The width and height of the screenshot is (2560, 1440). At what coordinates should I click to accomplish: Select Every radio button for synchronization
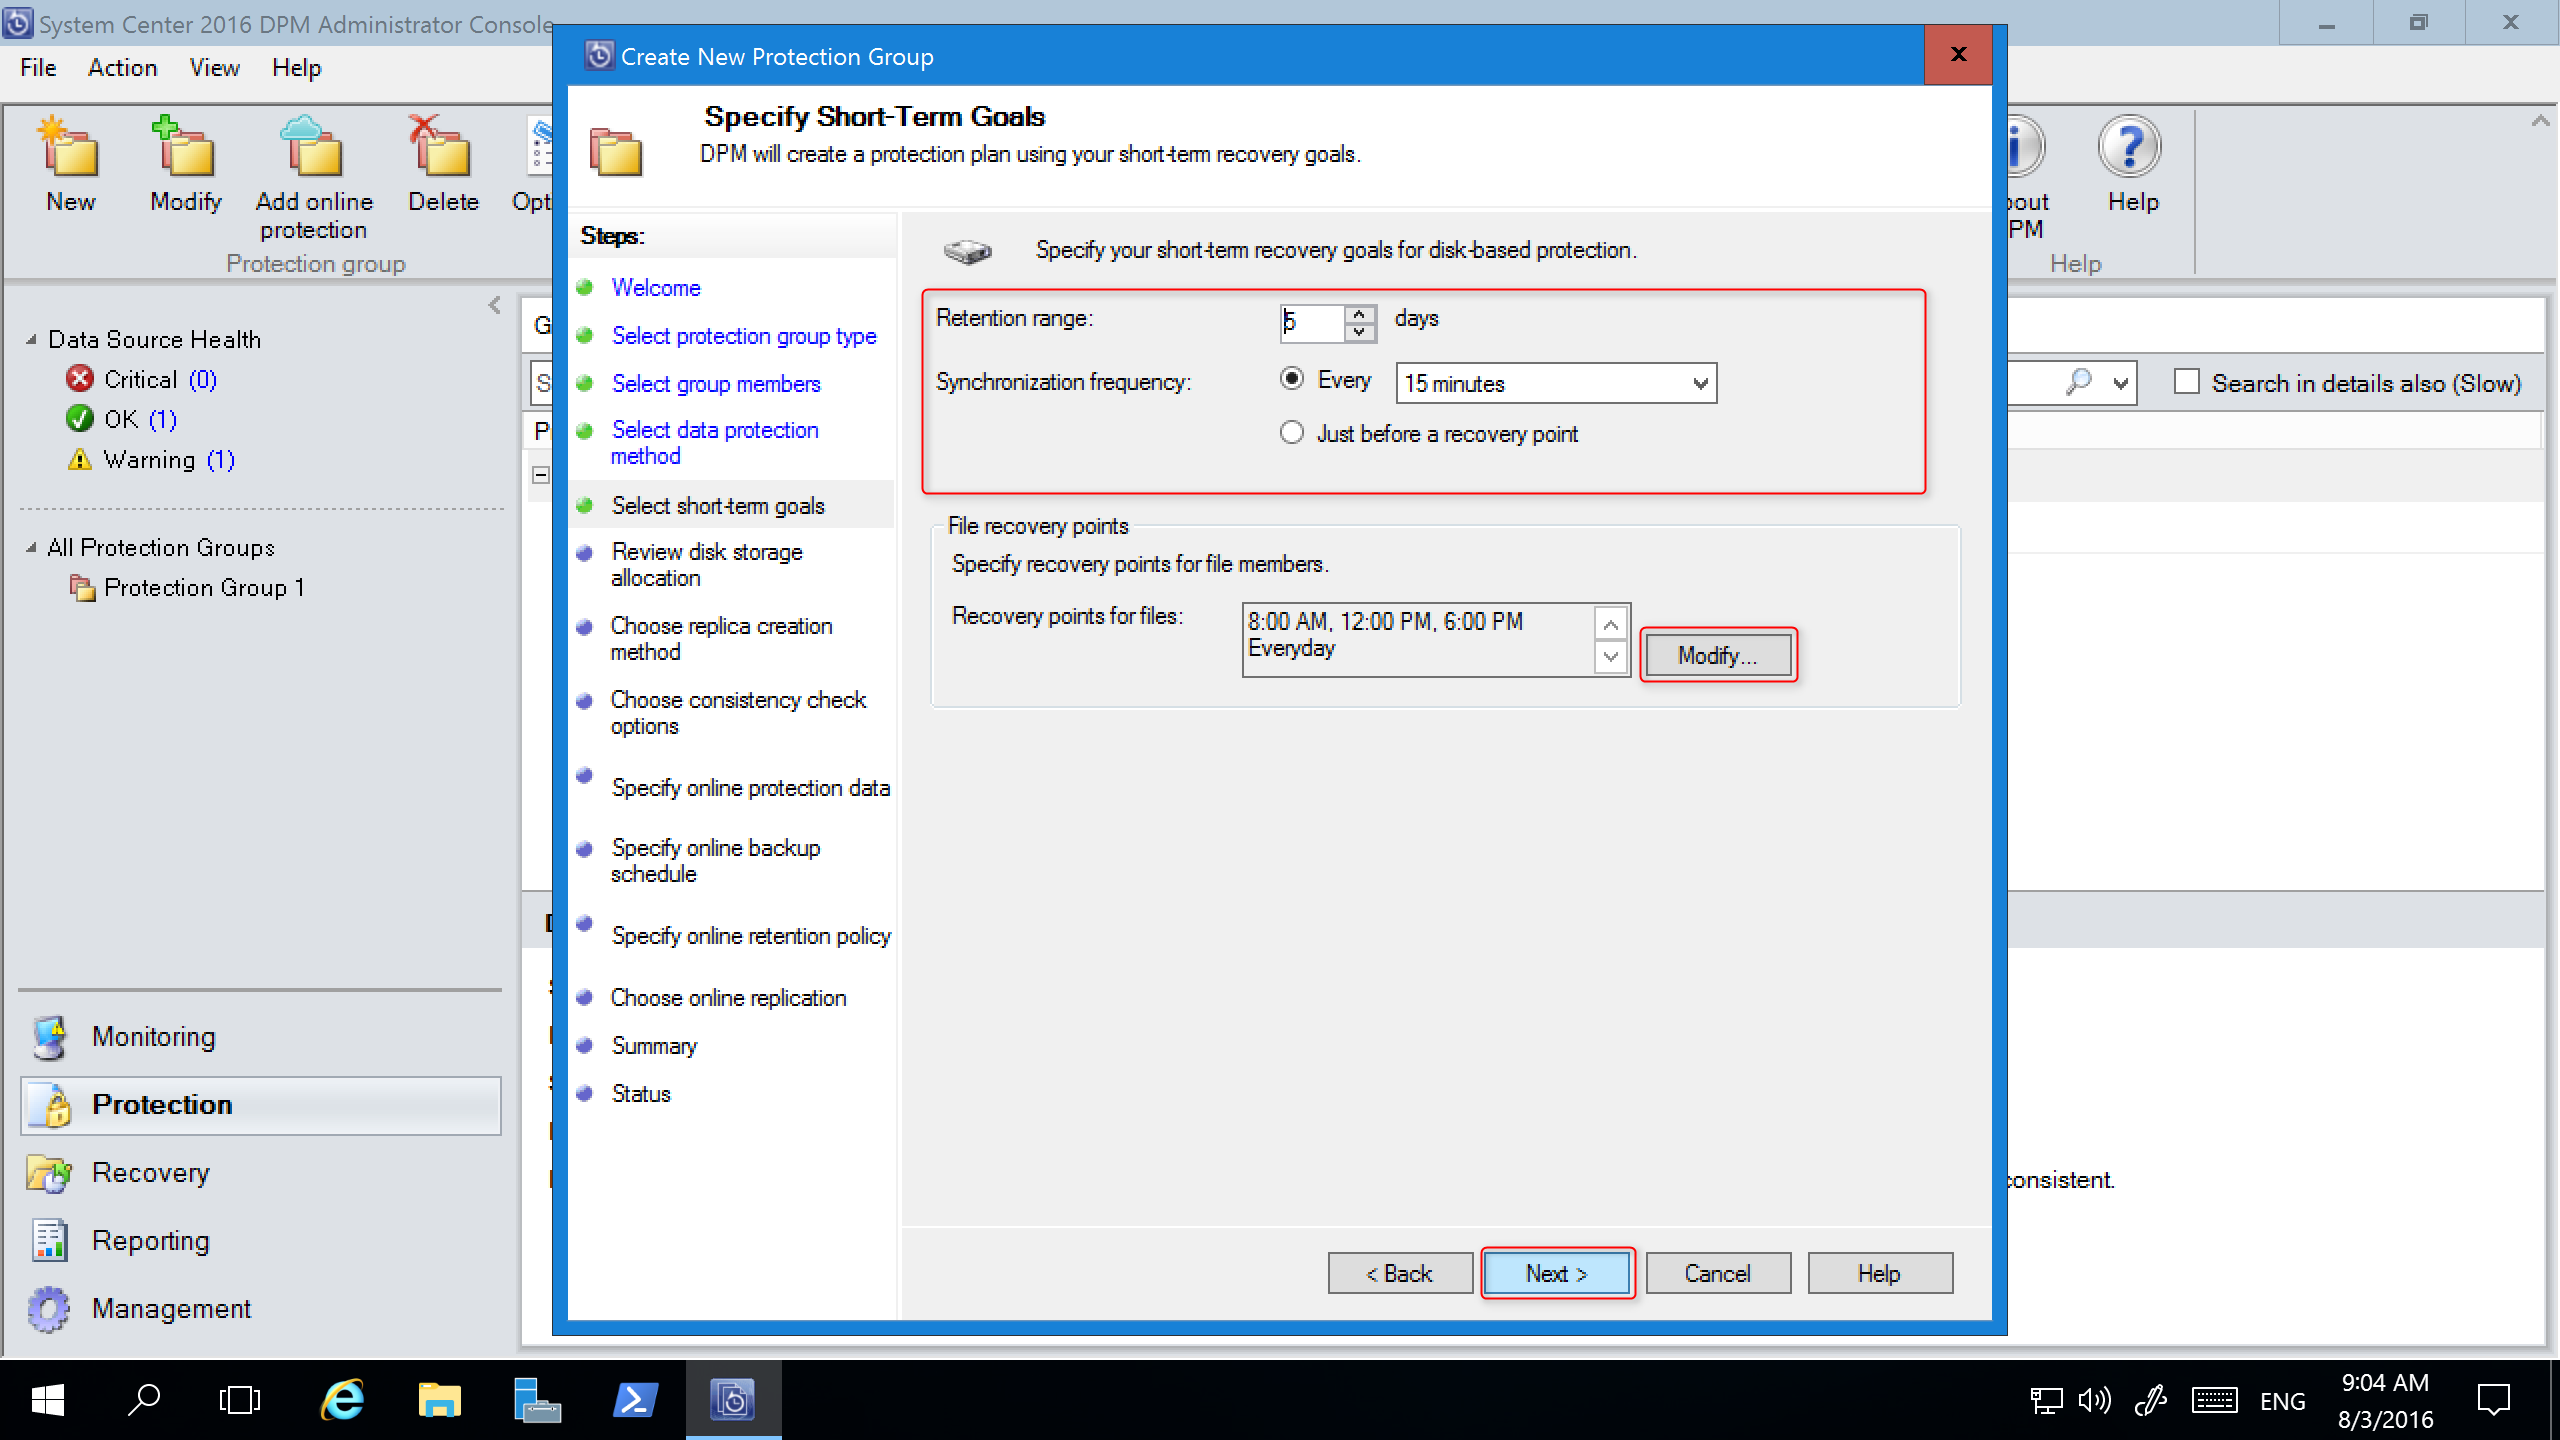tap(1292, 382)
